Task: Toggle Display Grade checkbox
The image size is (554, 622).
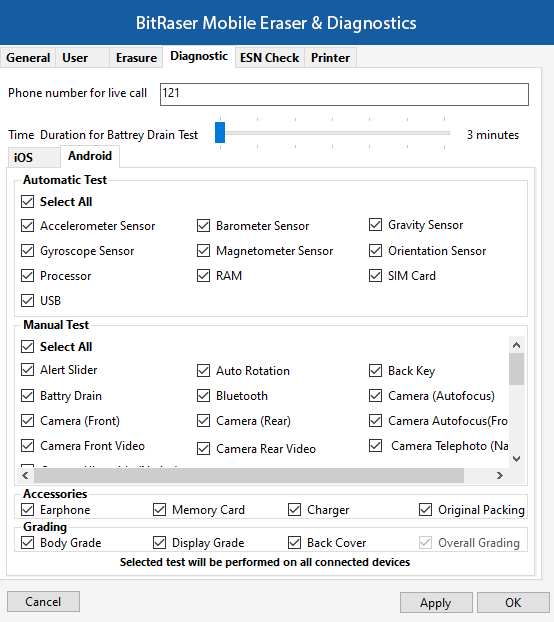Action: pos(159,542)
